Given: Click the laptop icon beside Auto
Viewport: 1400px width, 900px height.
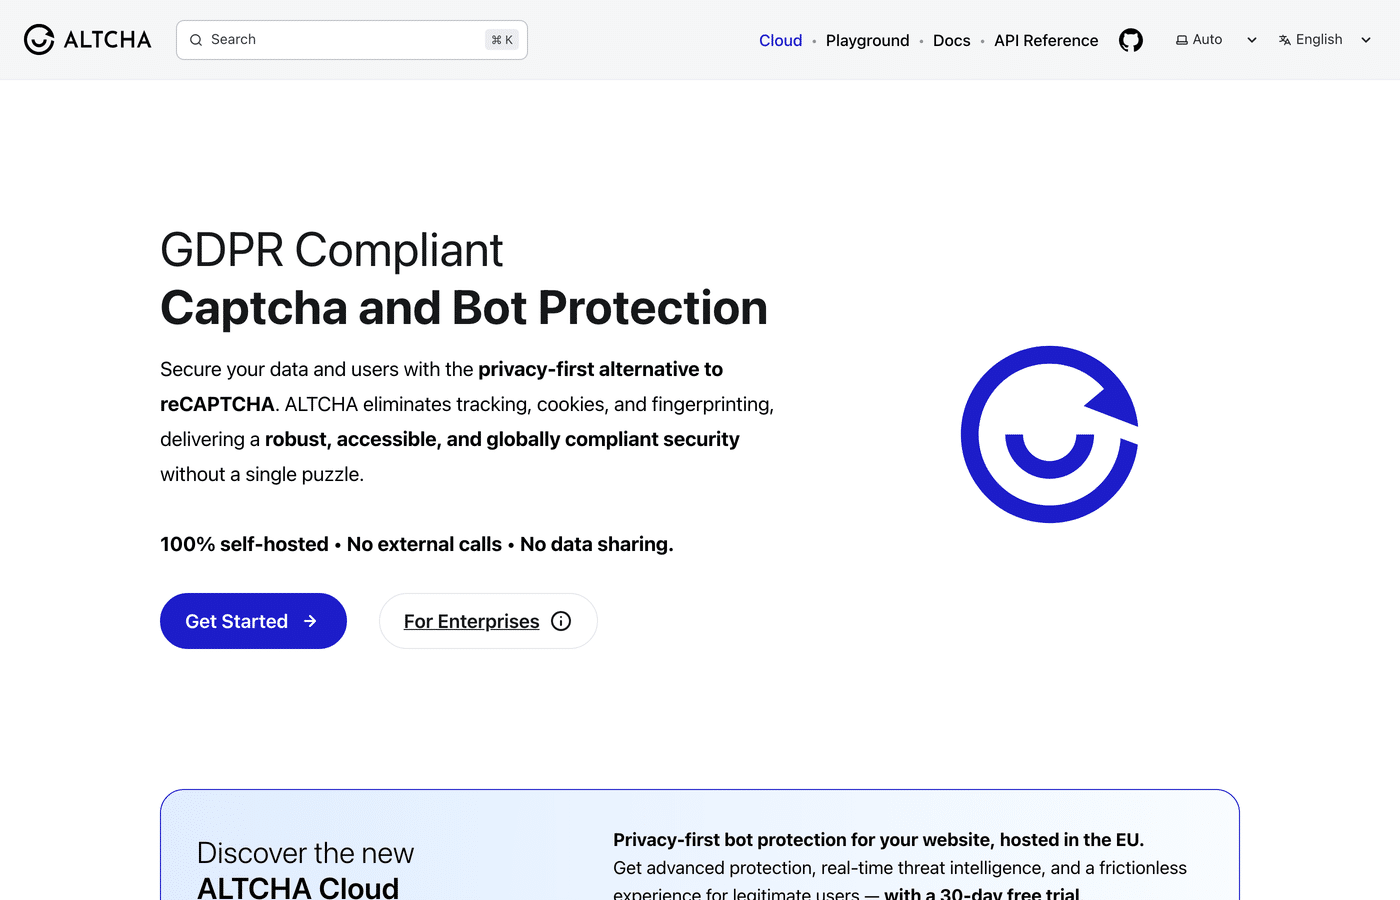Looking at the screenshot, I should pos(1182,40).
